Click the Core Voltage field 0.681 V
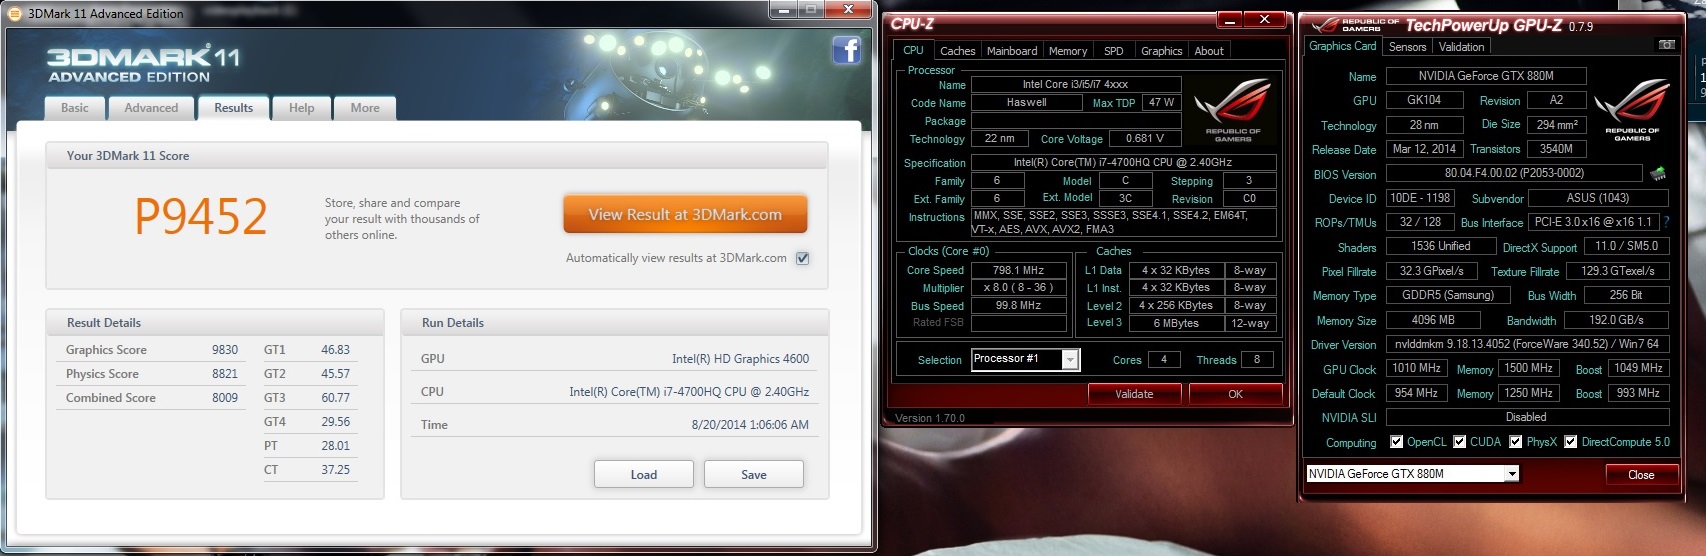1706x556 pixels. [x=1145, y=138]
